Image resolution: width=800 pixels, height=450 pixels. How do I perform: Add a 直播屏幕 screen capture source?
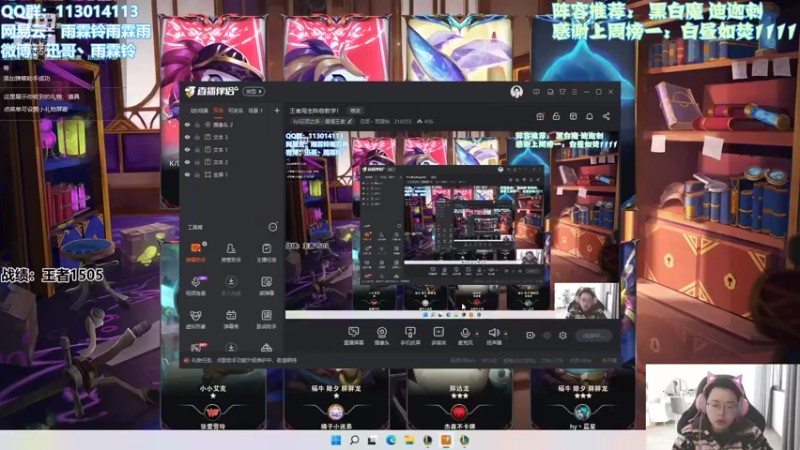353,336
